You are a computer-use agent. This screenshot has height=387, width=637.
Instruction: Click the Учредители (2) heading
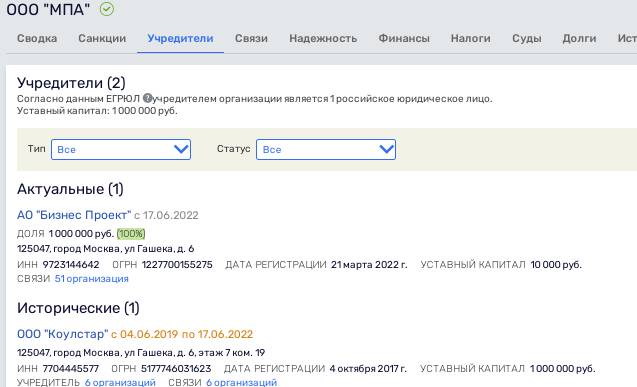71,83
